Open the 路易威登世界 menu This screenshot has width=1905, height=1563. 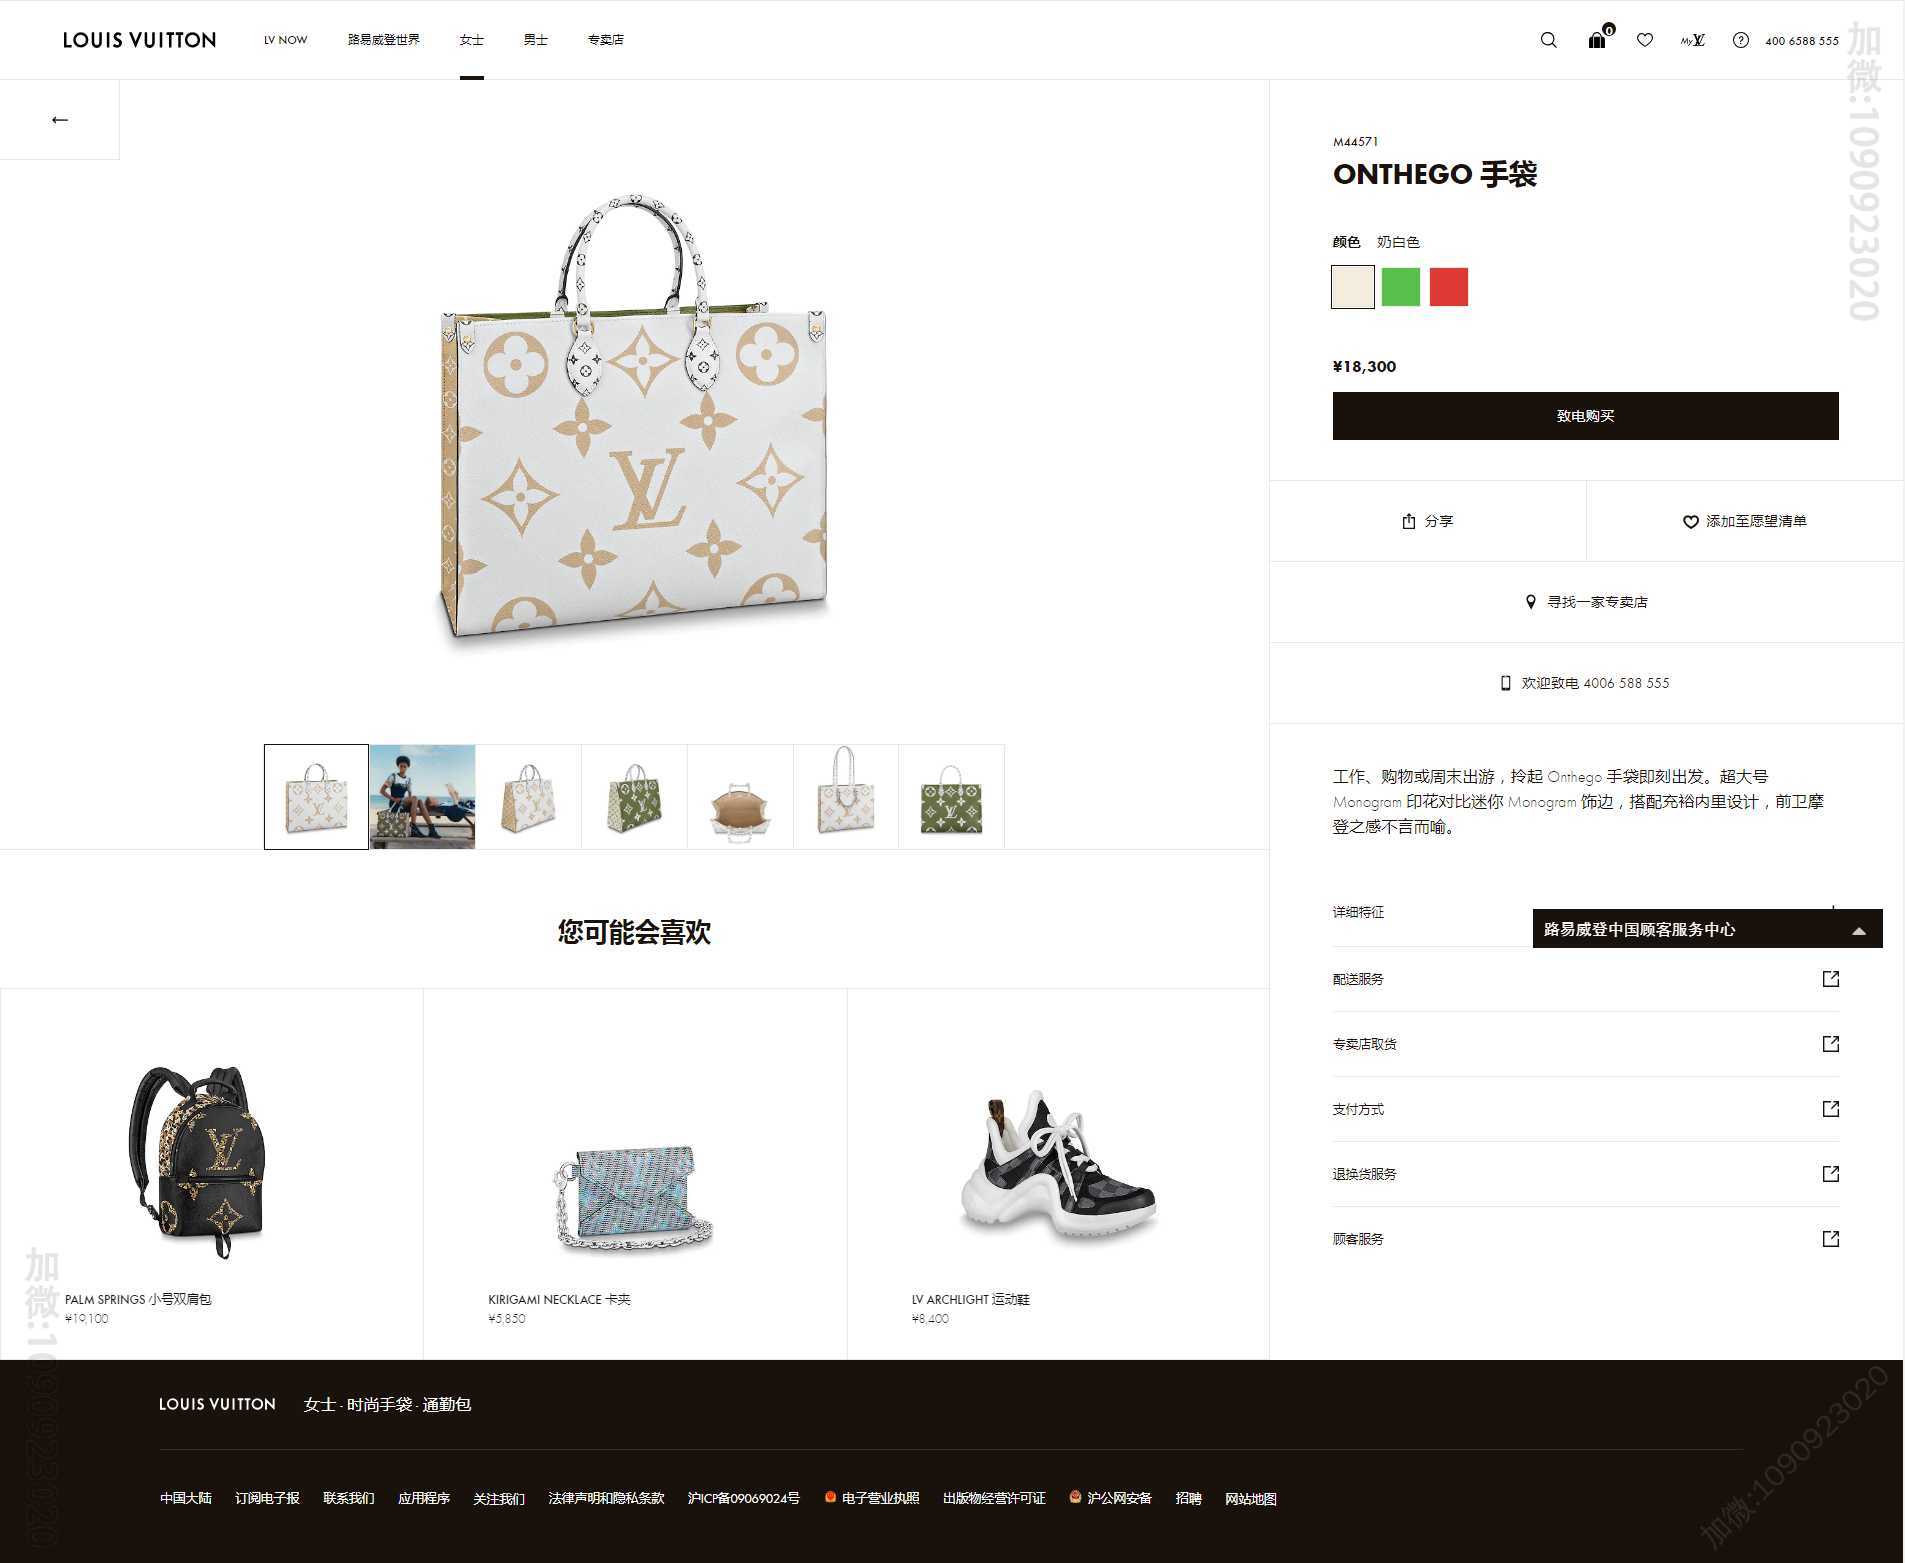tap(383, 40)
